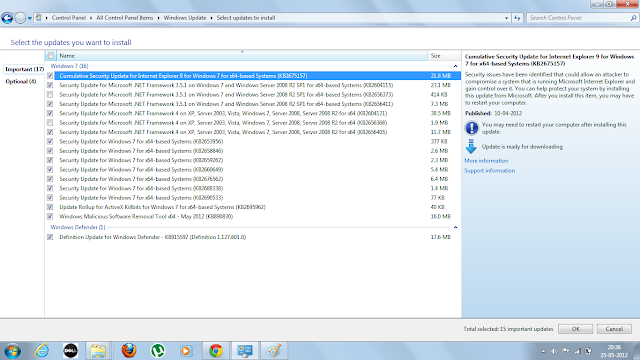640x360 pixels.
Task: Select Windows Malicious Software Removal Tool row
Action: pyautogui.click(x=253, y=217)
